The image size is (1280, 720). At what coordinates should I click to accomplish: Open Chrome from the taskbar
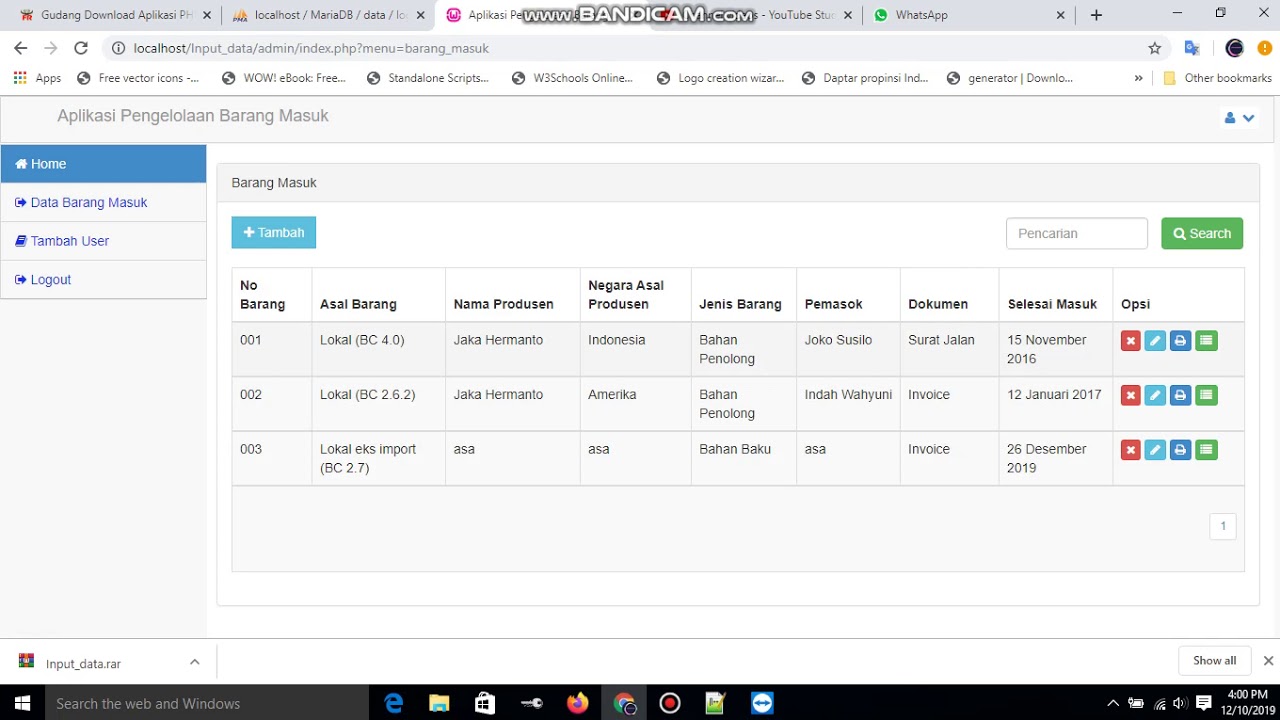click(x=624, y=703)
